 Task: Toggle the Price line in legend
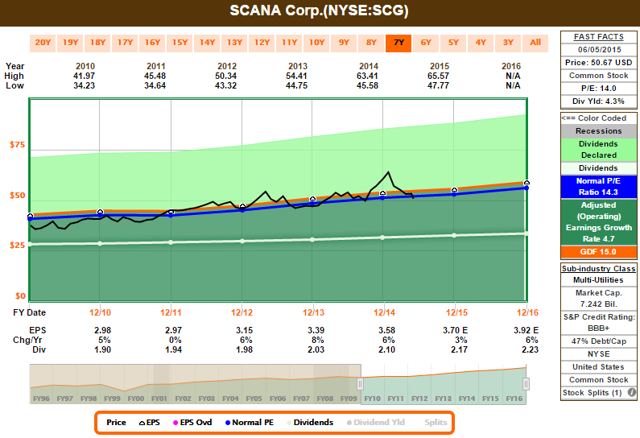[x=116, y=422]
